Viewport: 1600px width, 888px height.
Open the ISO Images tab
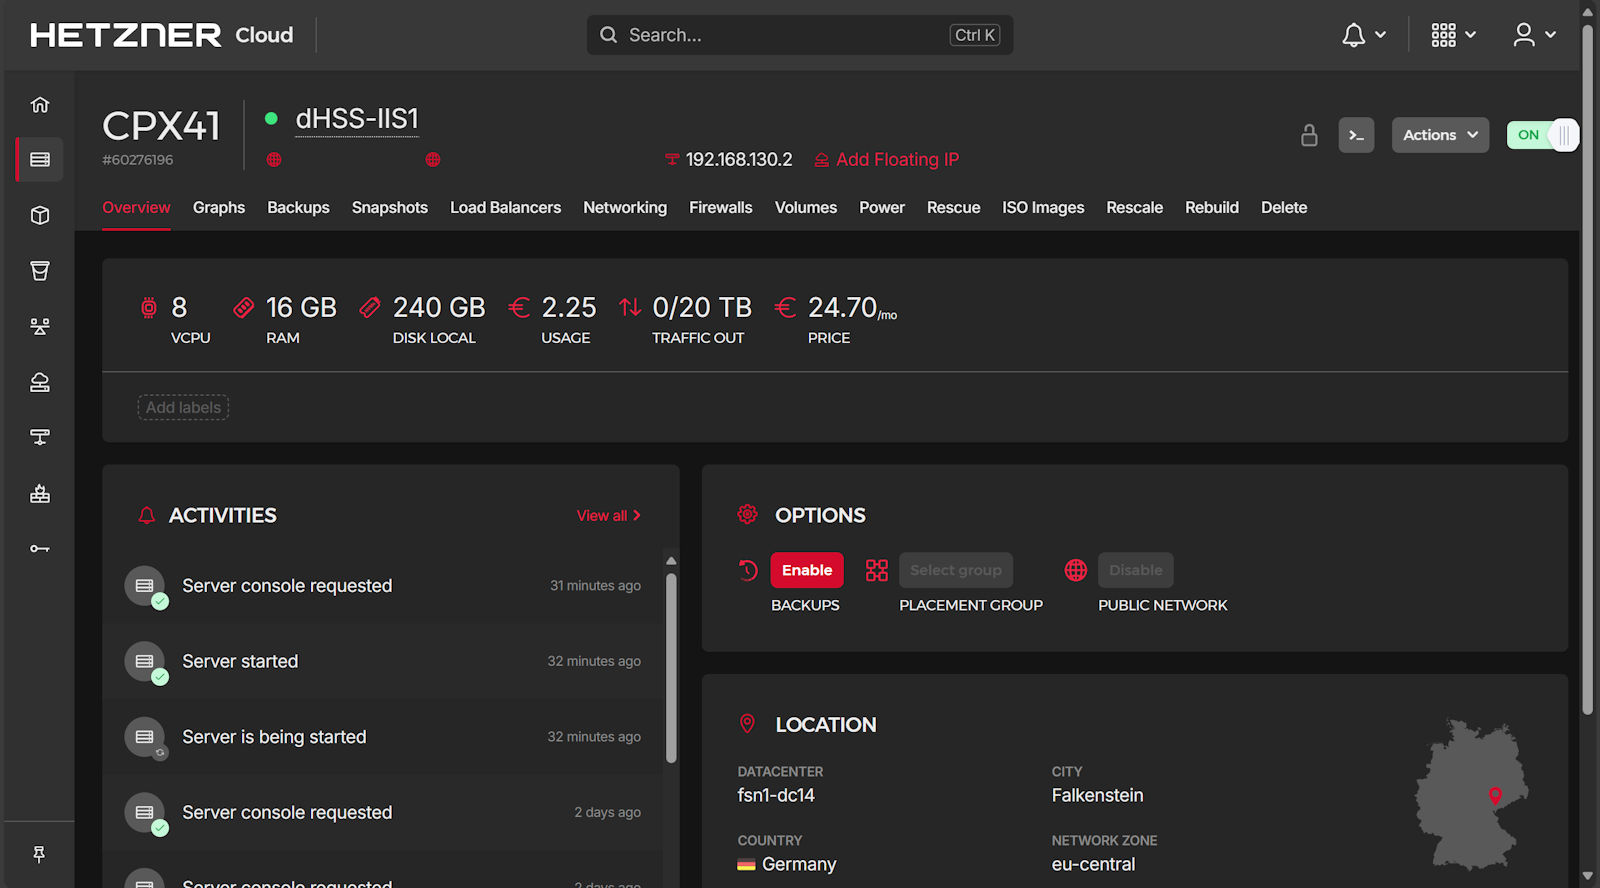coord(1043,207)
